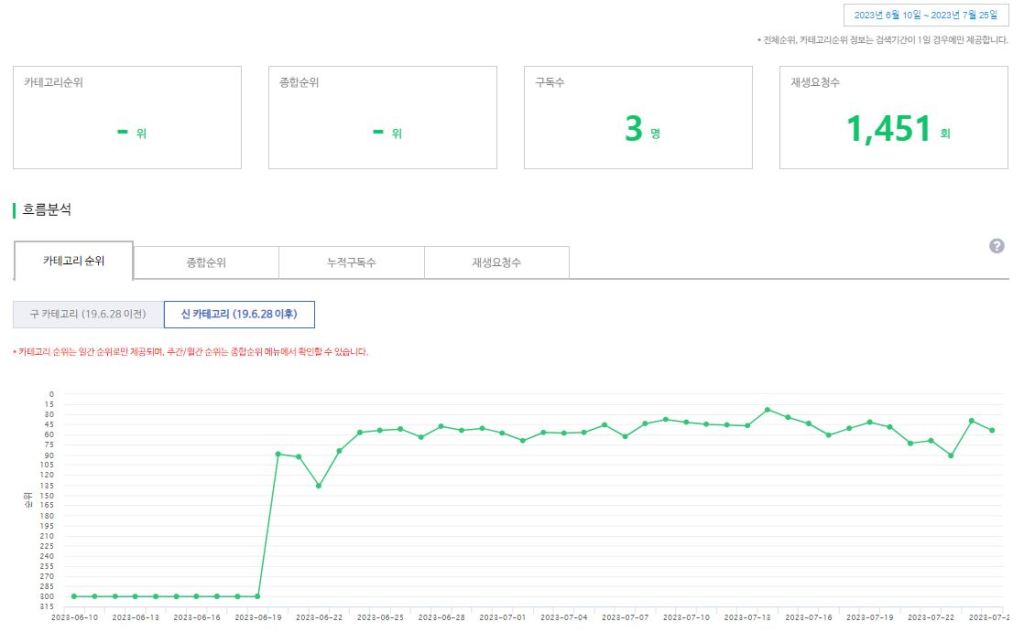Screen dimensions: 1024x632
Task: Click the 호름분석 section heading
Action: [x=47, y=210]
